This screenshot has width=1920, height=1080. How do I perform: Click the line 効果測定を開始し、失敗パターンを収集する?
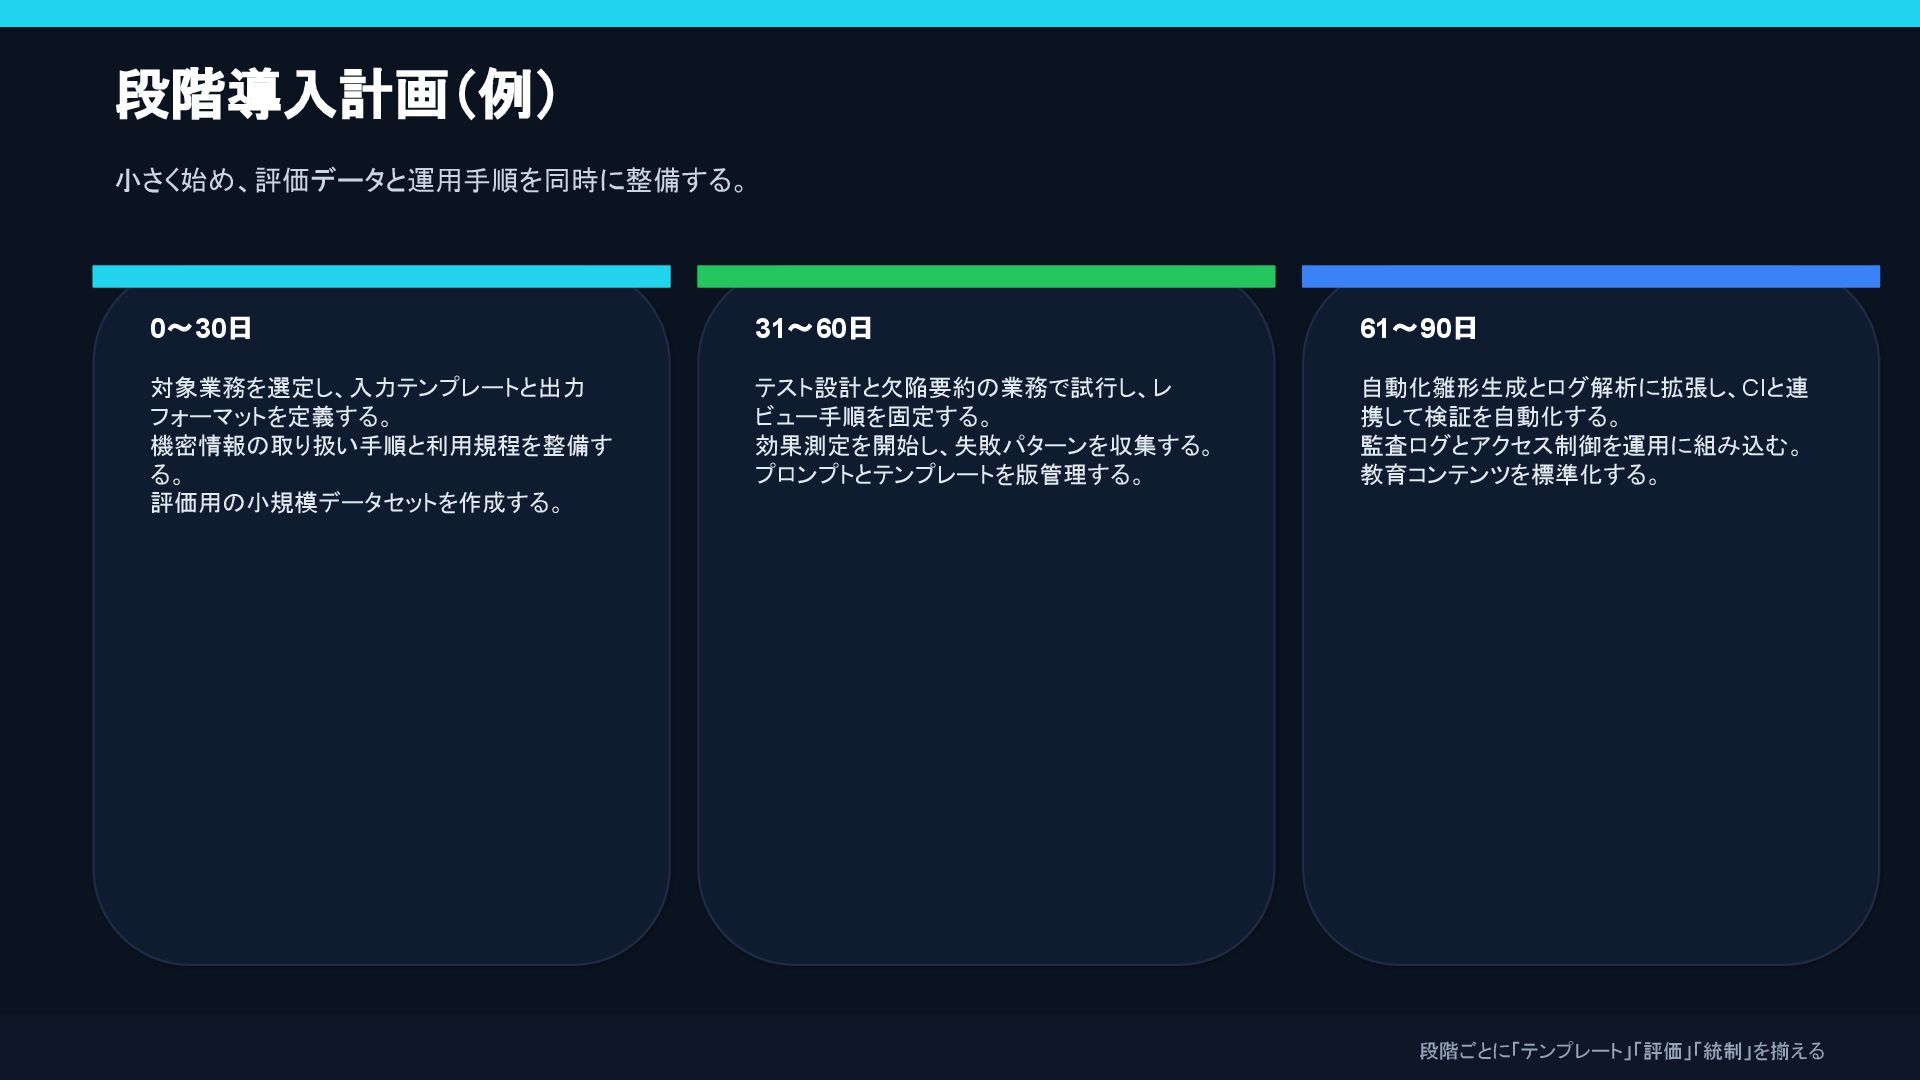983,446
